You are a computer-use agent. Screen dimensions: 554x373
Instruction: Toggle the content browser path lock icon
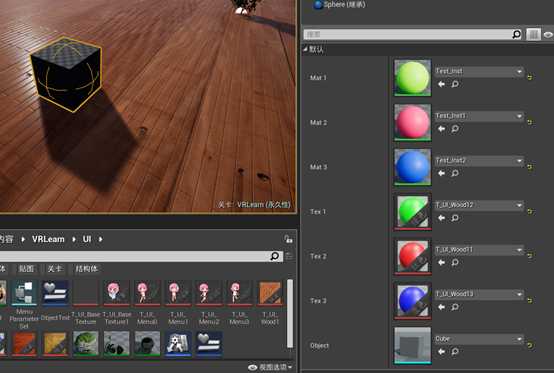pyautogui.click(x=288, y=239)
